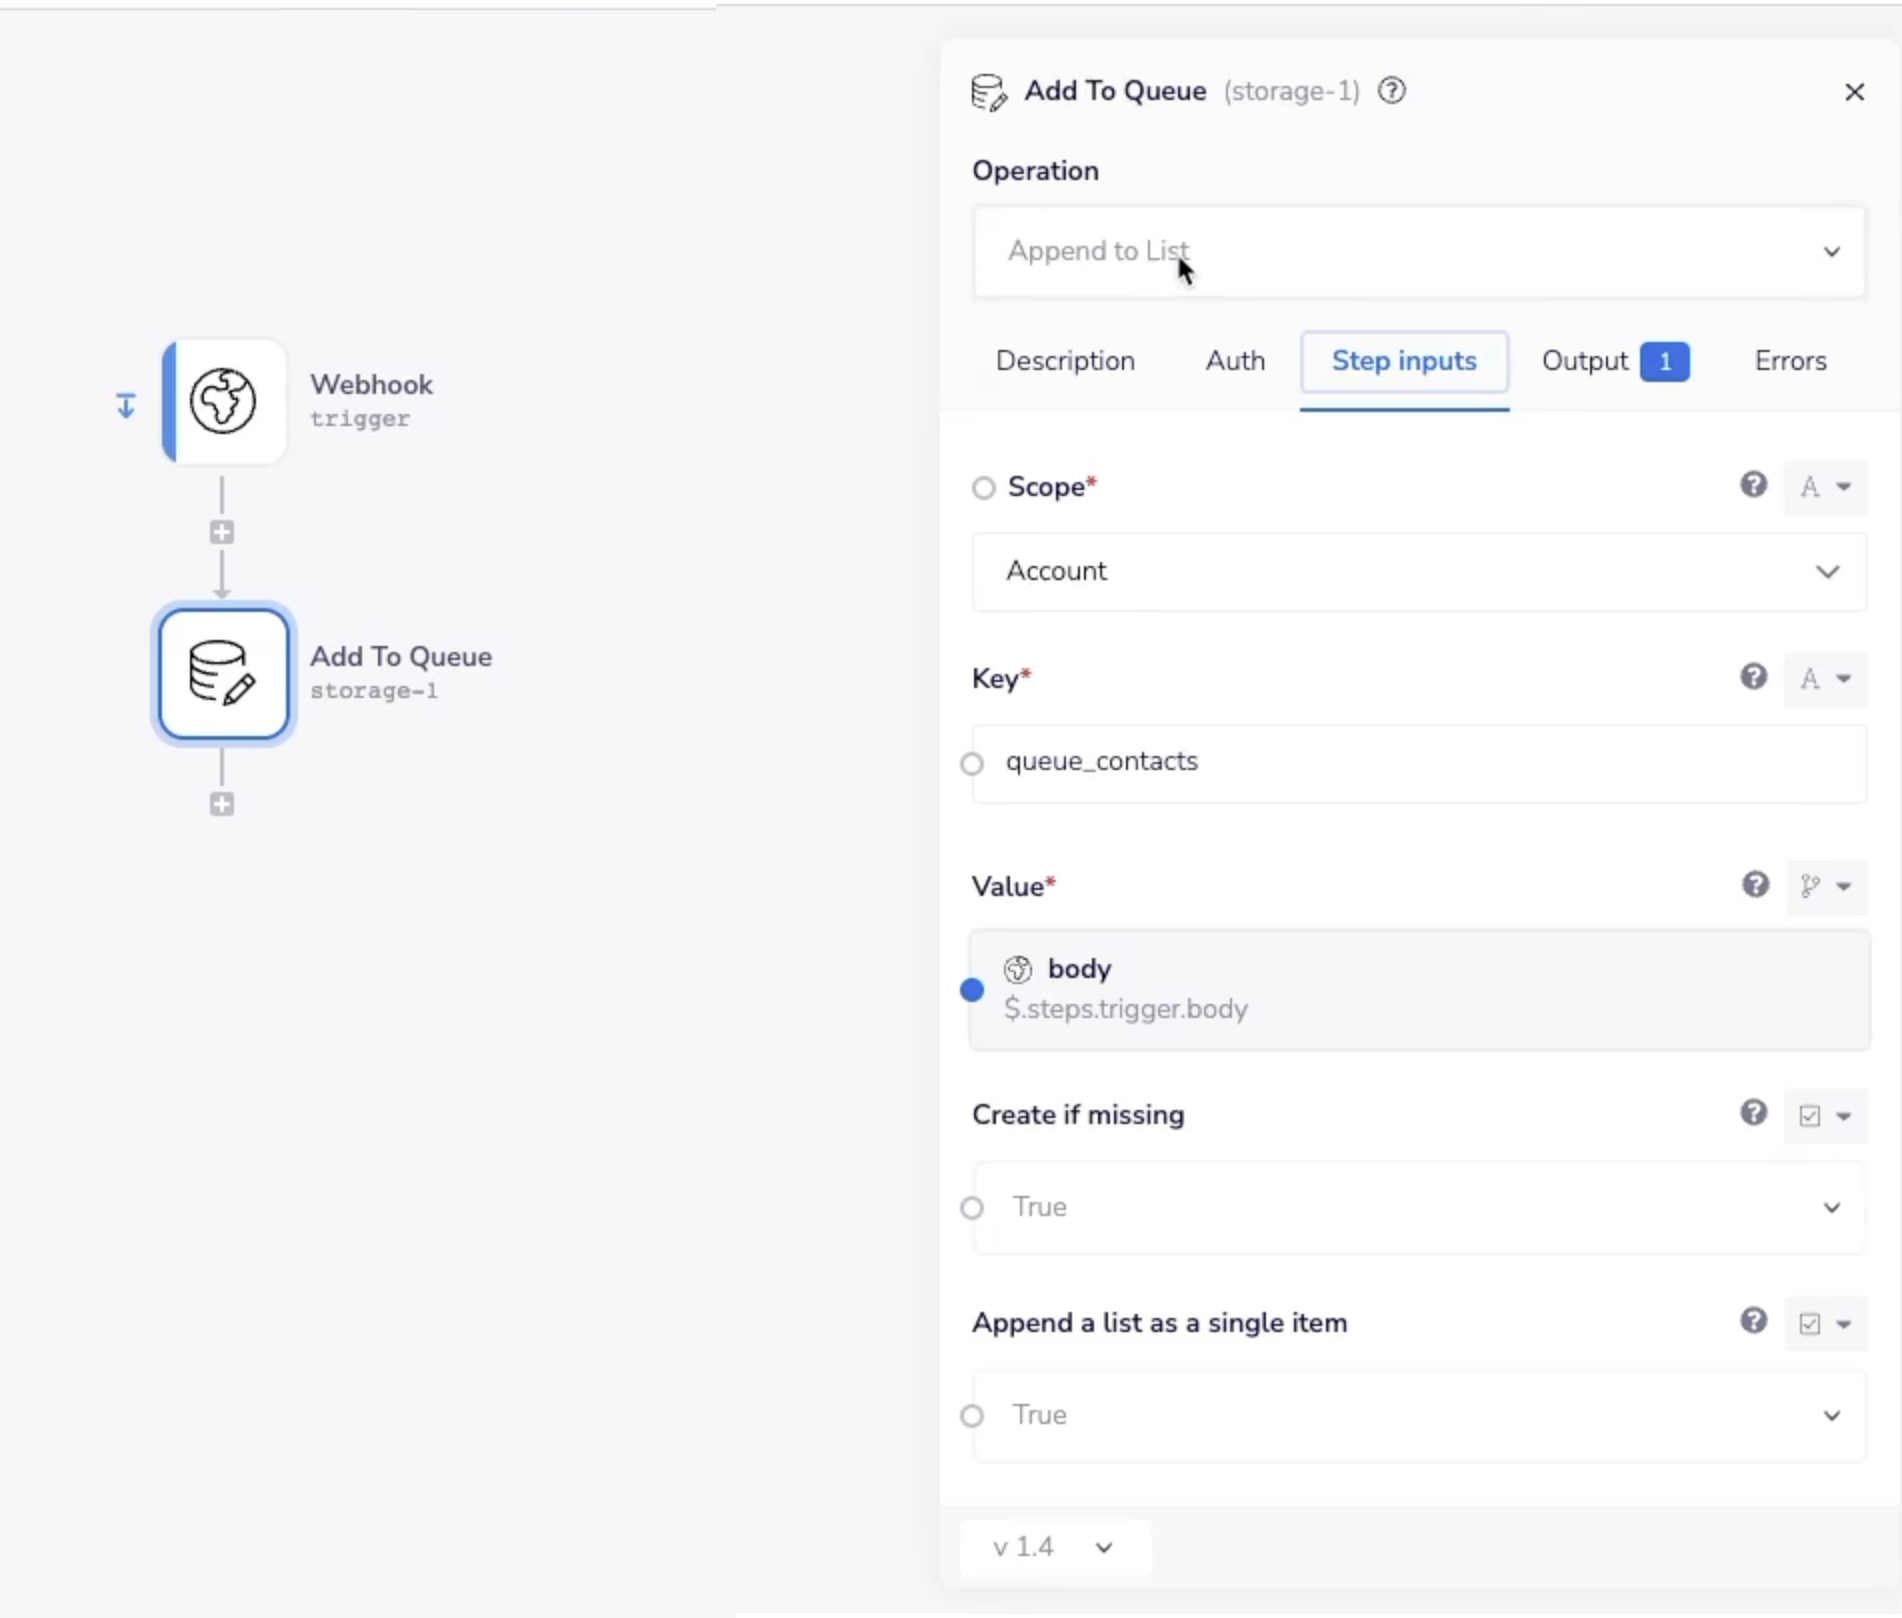Switch to the Description tab
The width and height of the screenshot is (1902, 1618).
[x=1065, y=361]
